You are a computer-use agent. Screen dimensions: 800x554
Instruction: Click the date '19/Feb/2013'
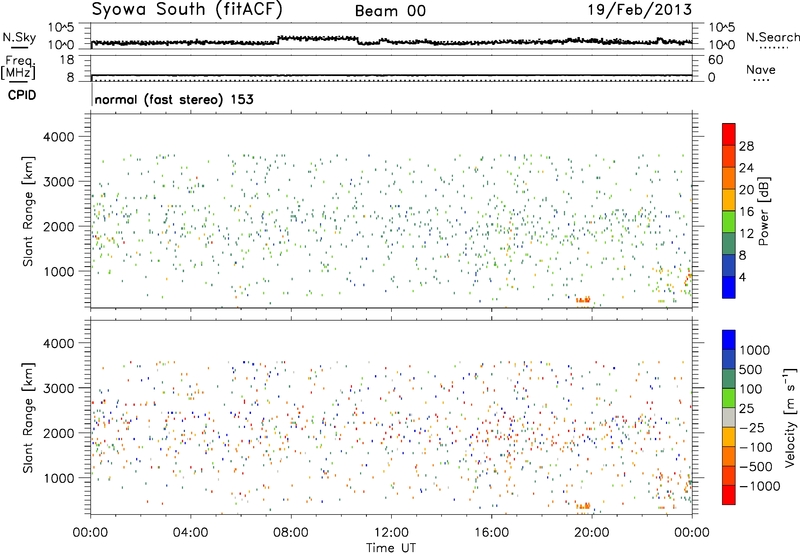(x=640, y=9)
